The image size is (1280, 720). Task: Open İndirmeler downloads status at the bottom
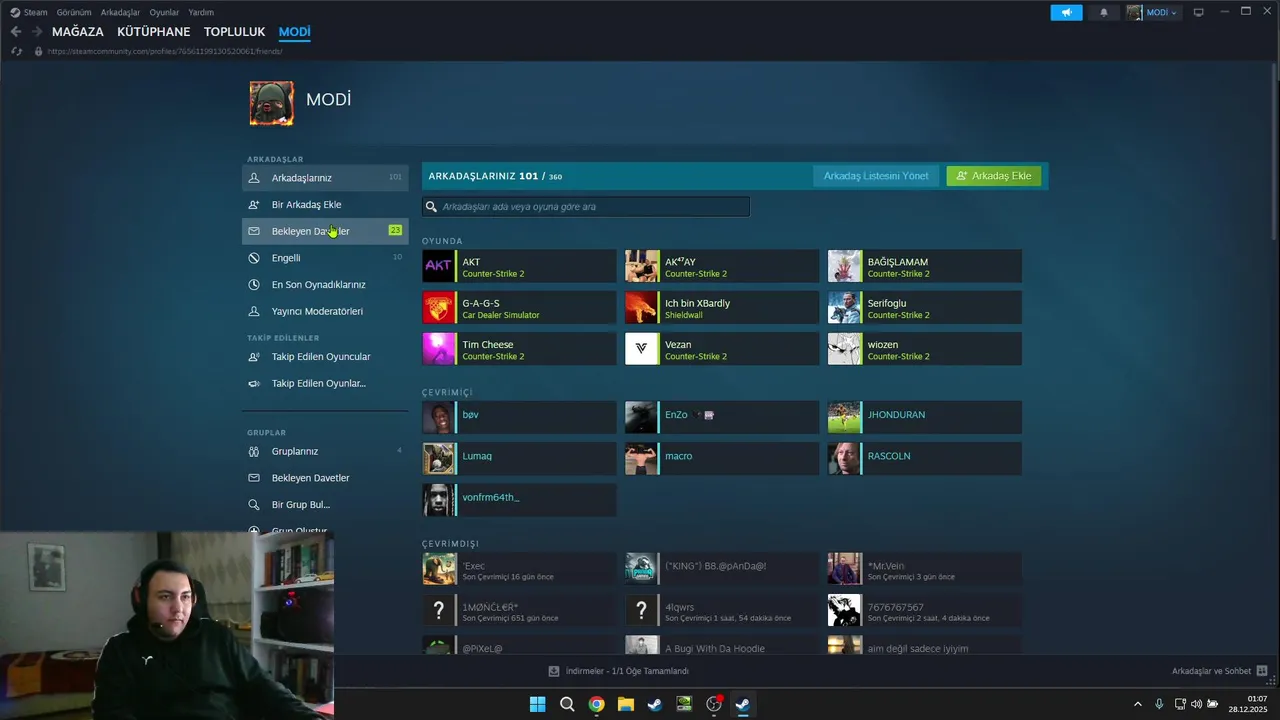(619, 671)
